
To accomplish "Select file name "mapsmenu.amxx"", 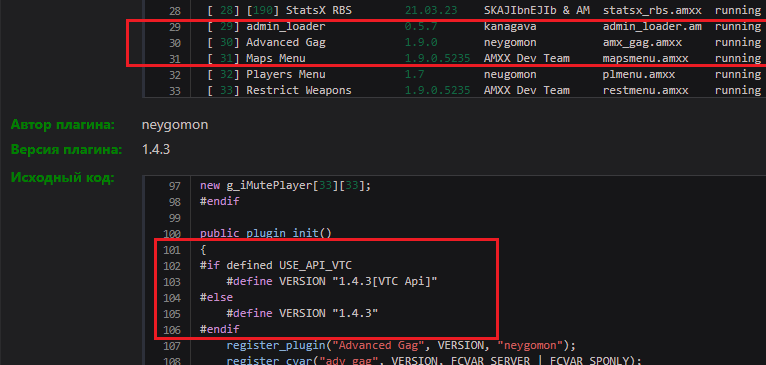I will pos(646,59).
